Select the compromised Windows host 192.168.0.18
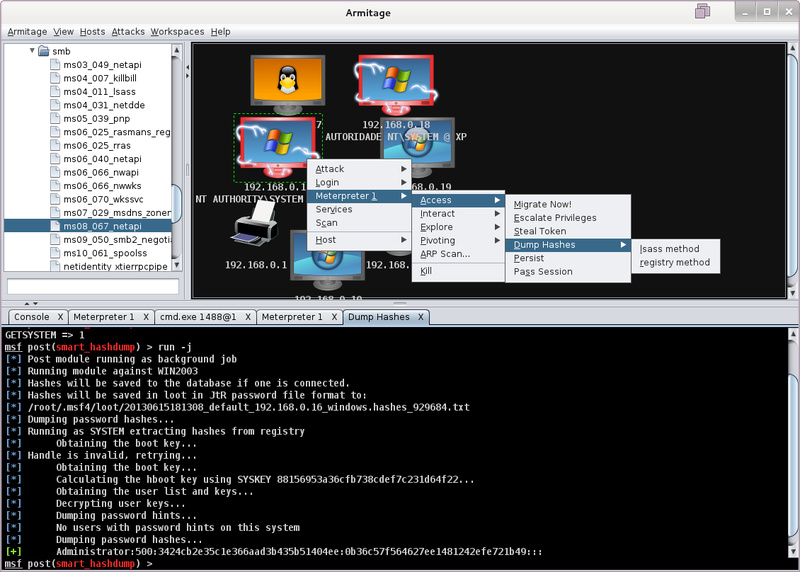 click(x=395, y=85)
